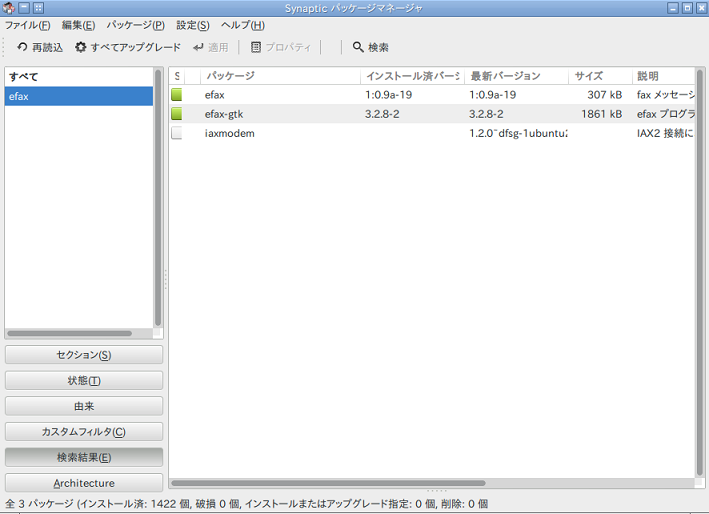Open the 設定(S) menu
The width and height of the screenshot is (709, 514).
[x=193, y=25]
